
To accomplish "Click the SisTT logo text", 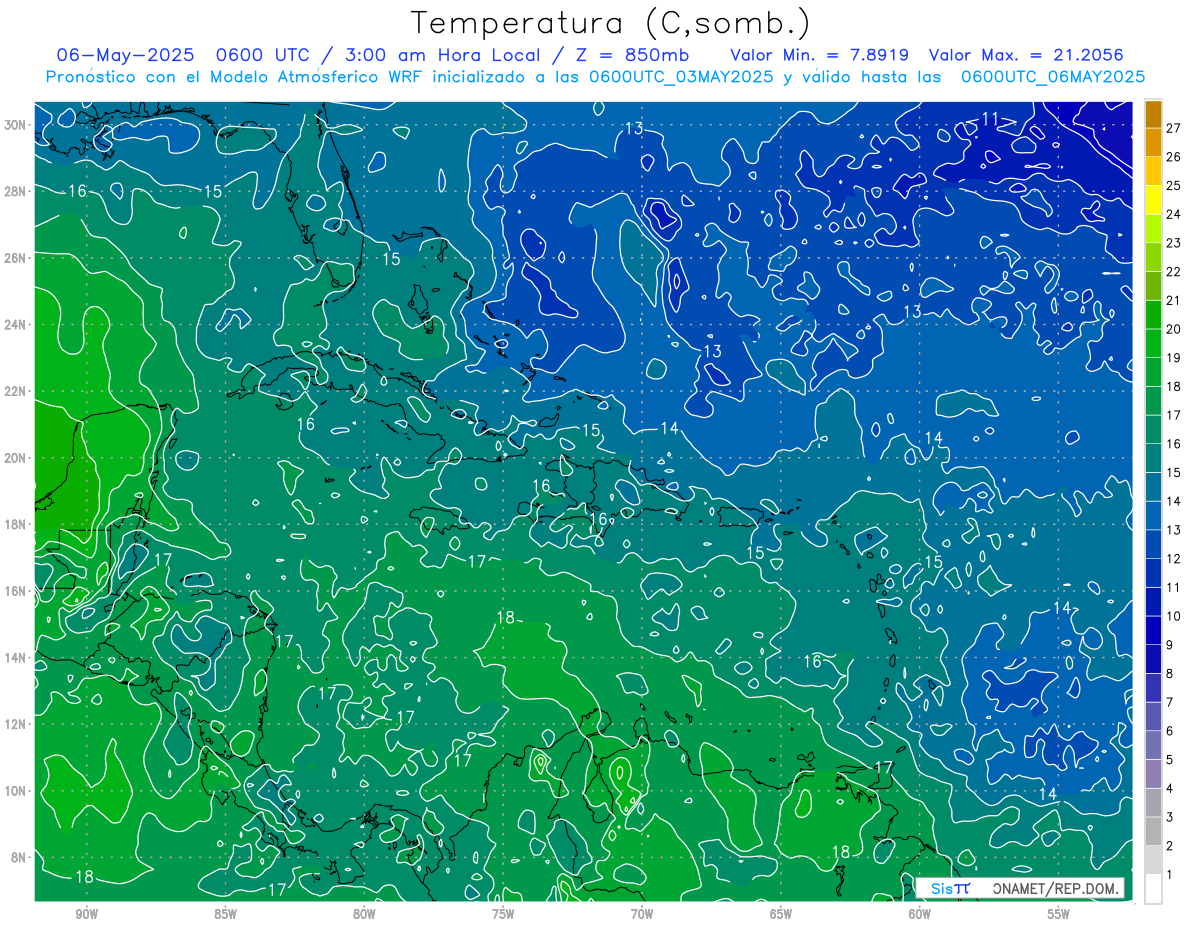I will tap(950, 888).
